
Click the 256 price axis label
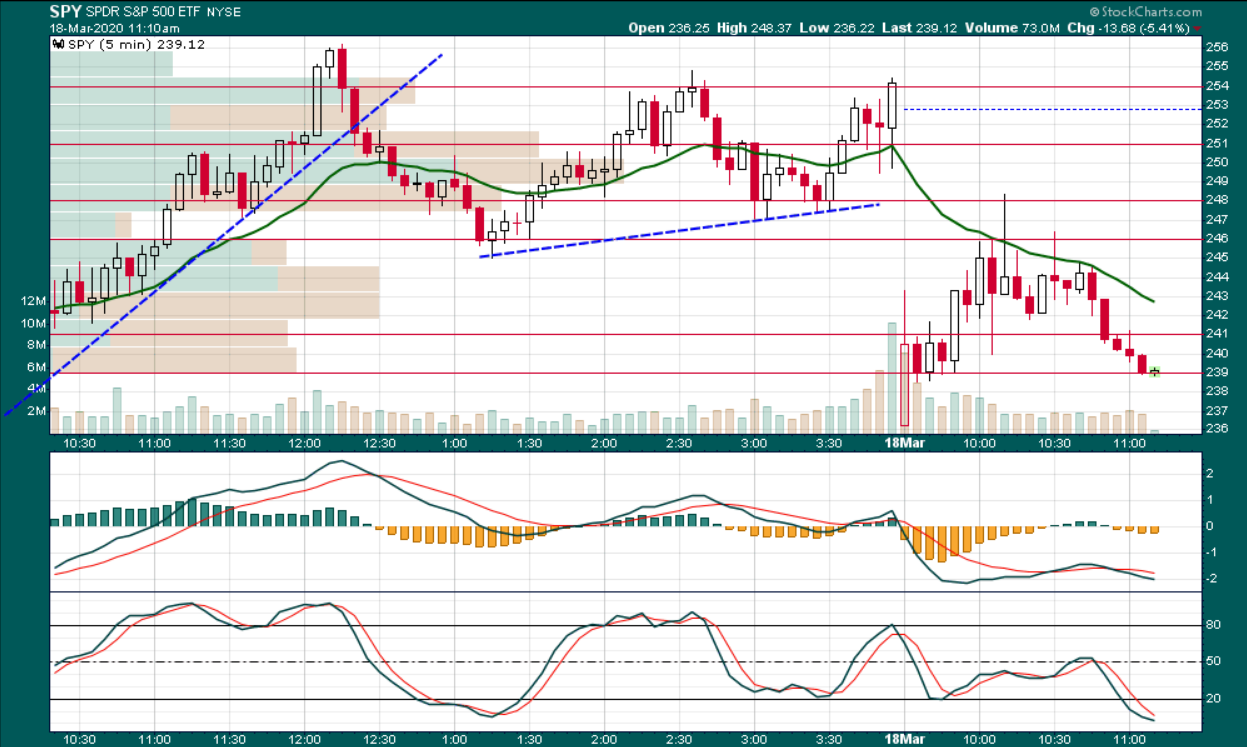pos(1217,46)
